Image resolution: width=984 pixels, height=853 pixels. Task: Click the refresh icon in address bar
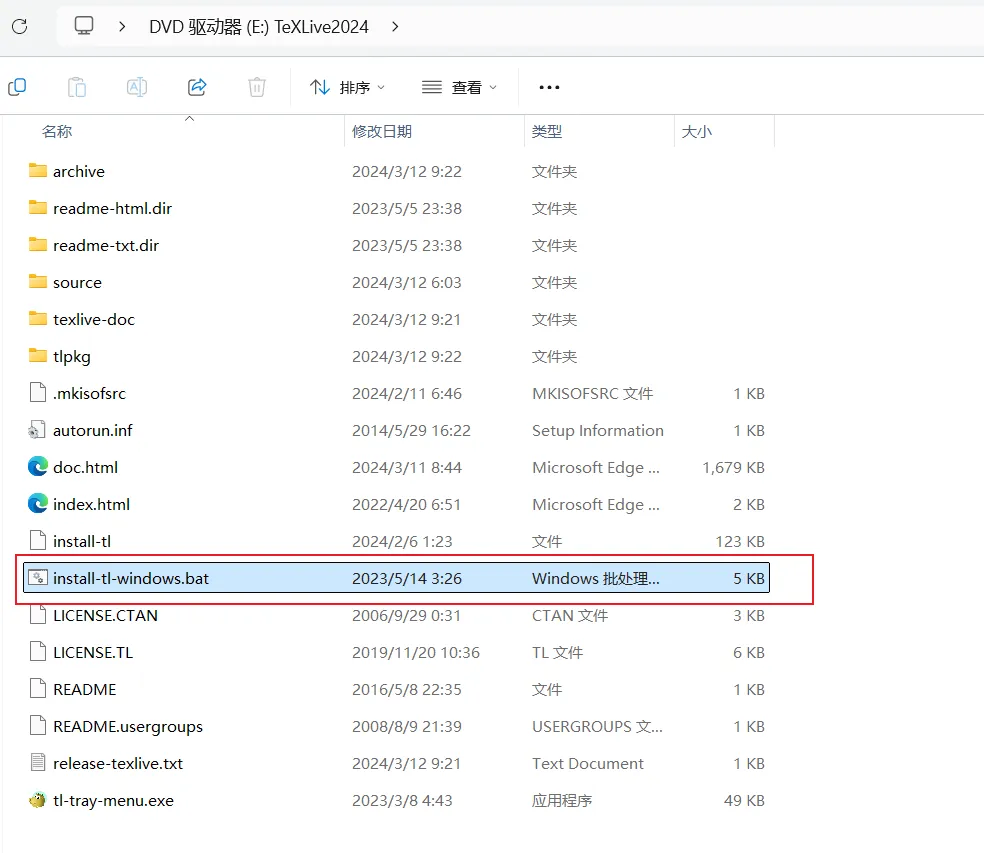pos(19,26)
